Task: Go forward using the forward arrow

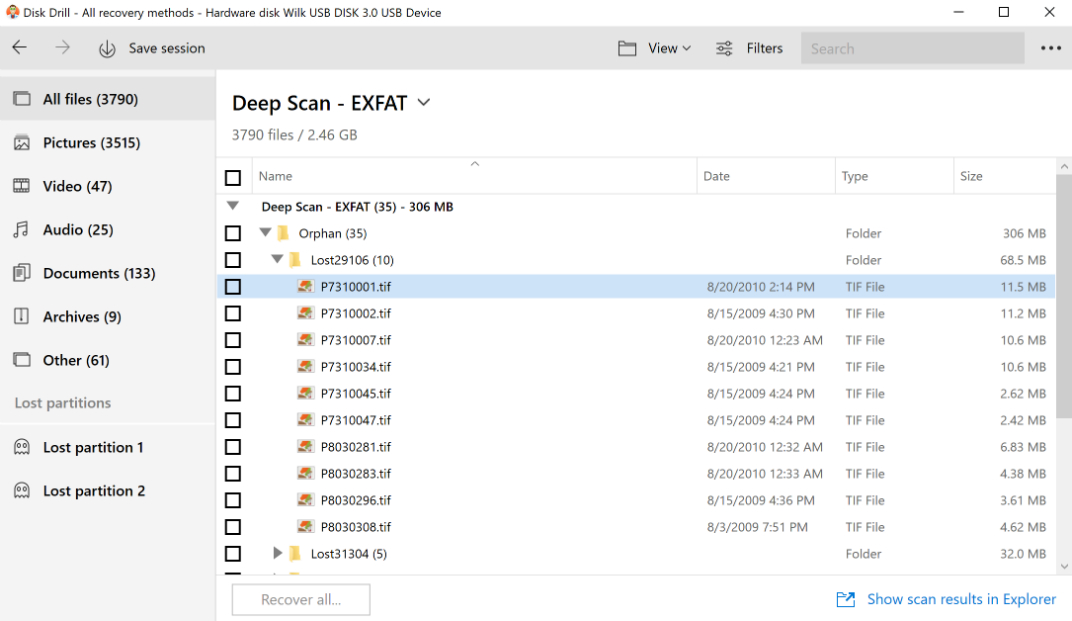Action: pyautogui.click(x=62, y=47)
